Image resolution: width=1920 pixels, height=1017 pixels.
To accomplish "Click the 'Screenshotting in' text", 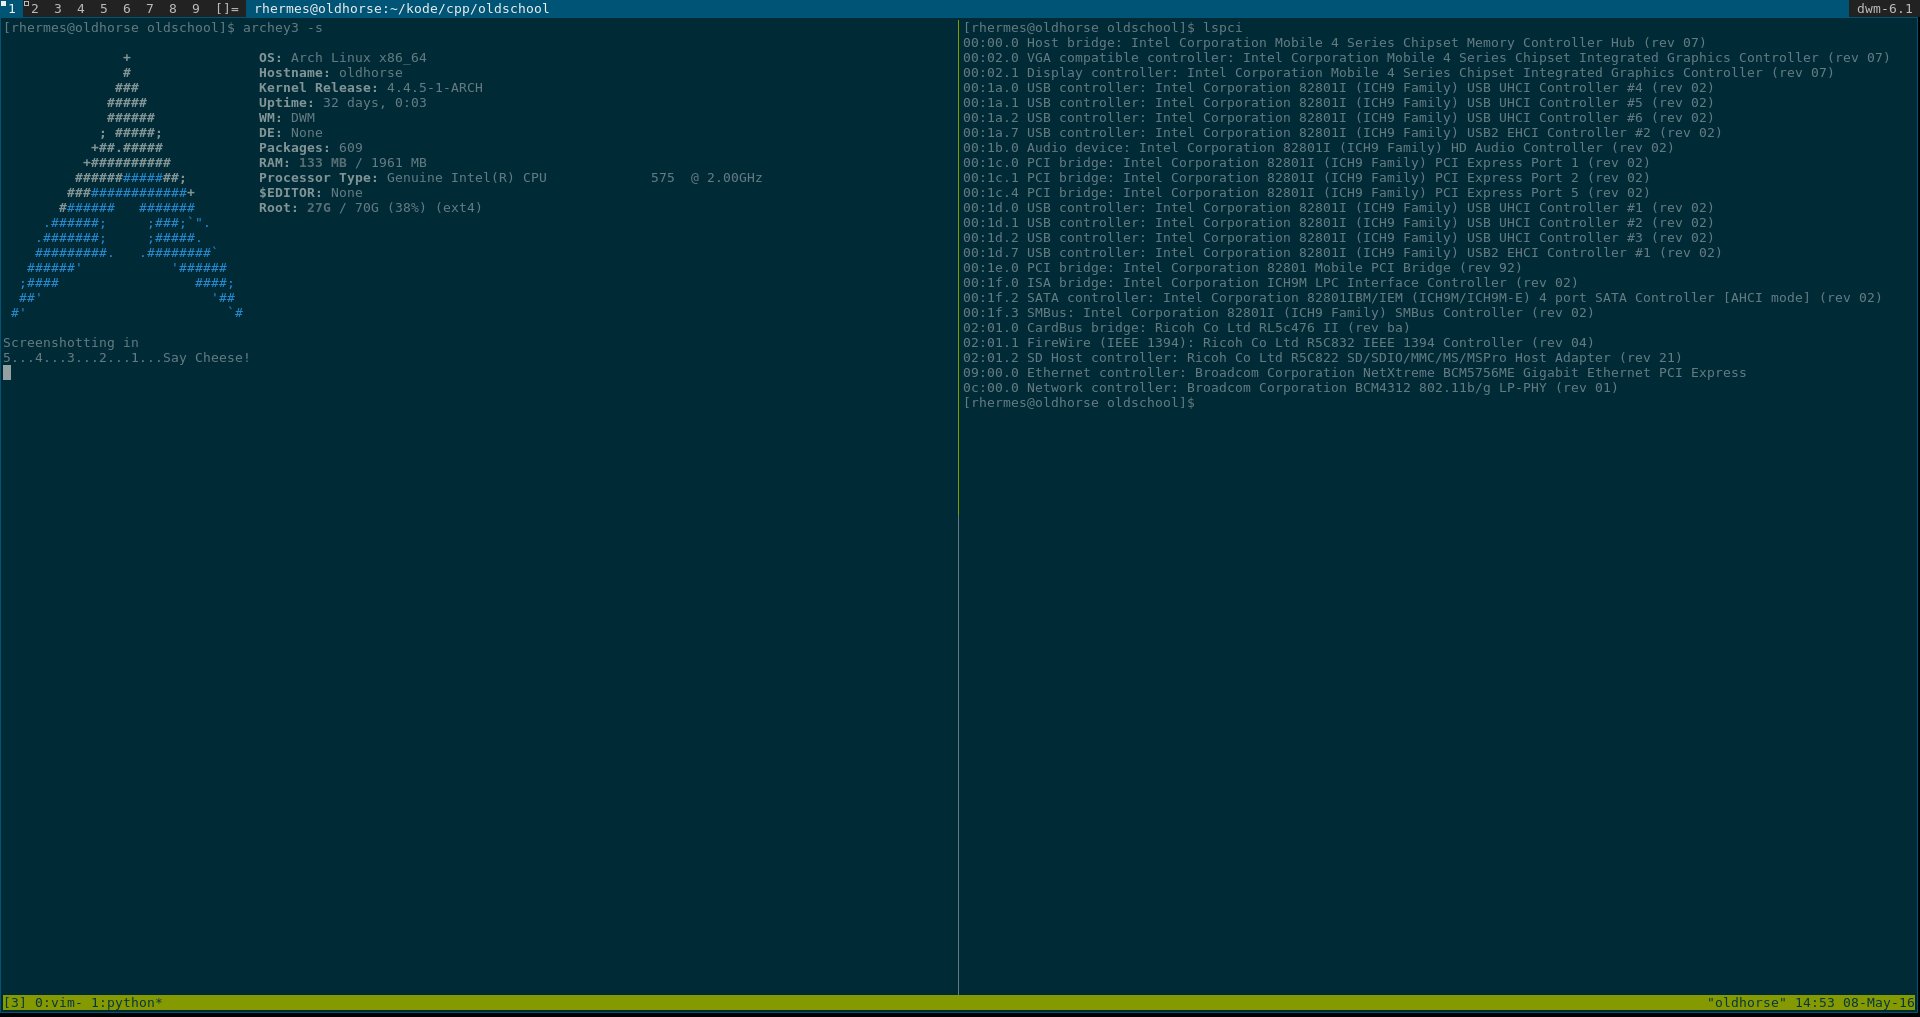I will coord(71,343).
